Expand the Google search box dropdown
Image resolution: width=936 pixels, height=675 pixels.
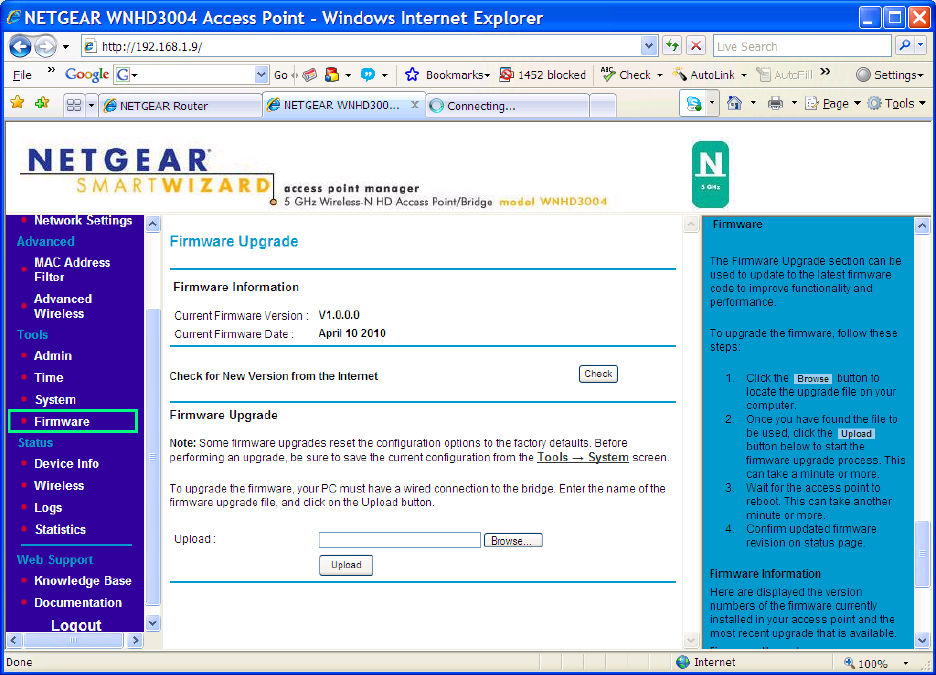tap(261, 75)
